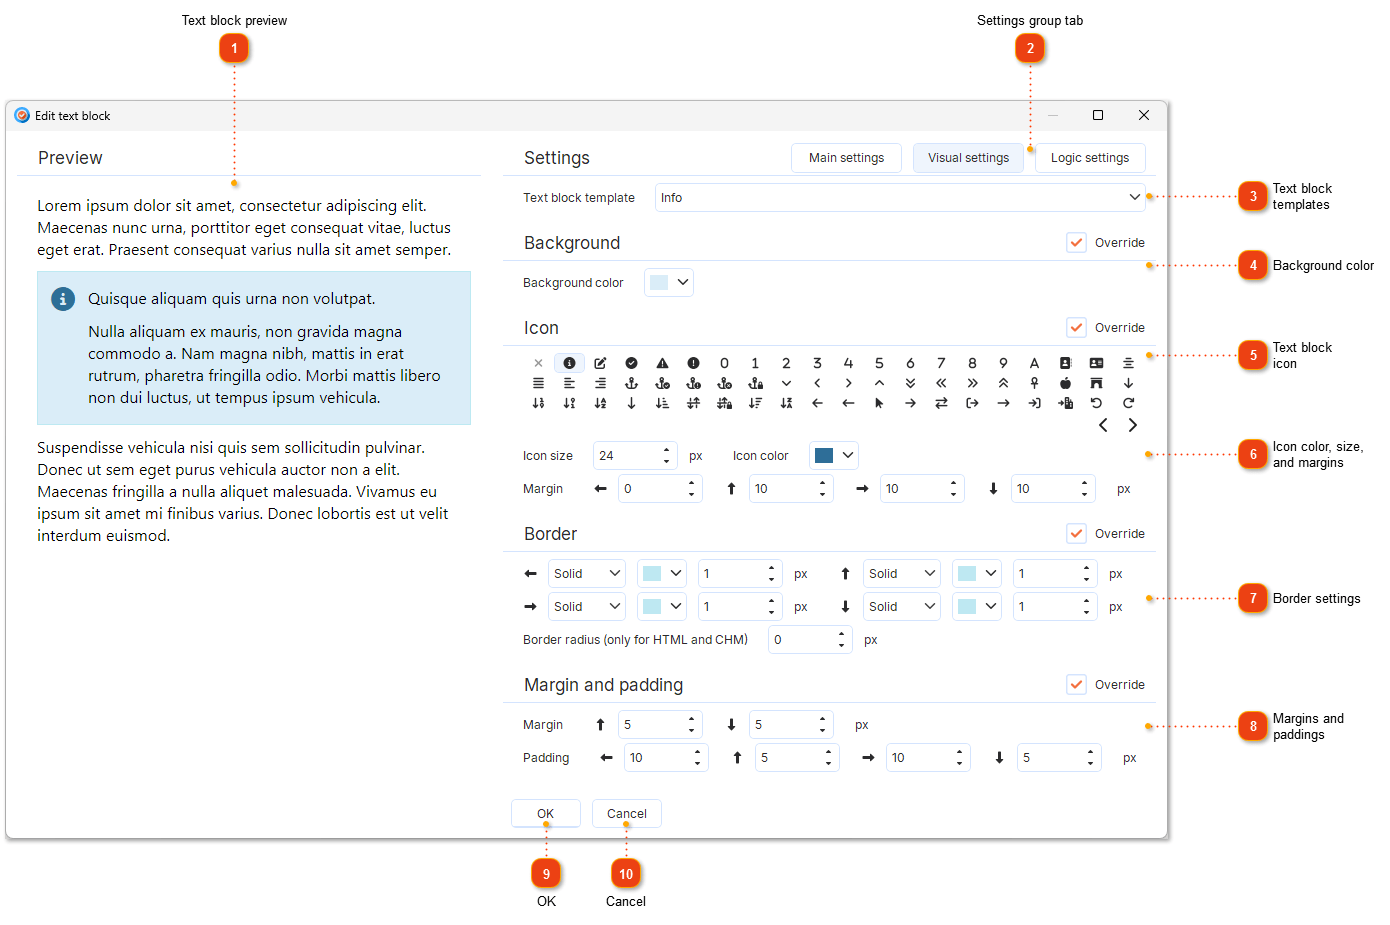
Task: Pick the check circle icon
Action: click(631, 363)
